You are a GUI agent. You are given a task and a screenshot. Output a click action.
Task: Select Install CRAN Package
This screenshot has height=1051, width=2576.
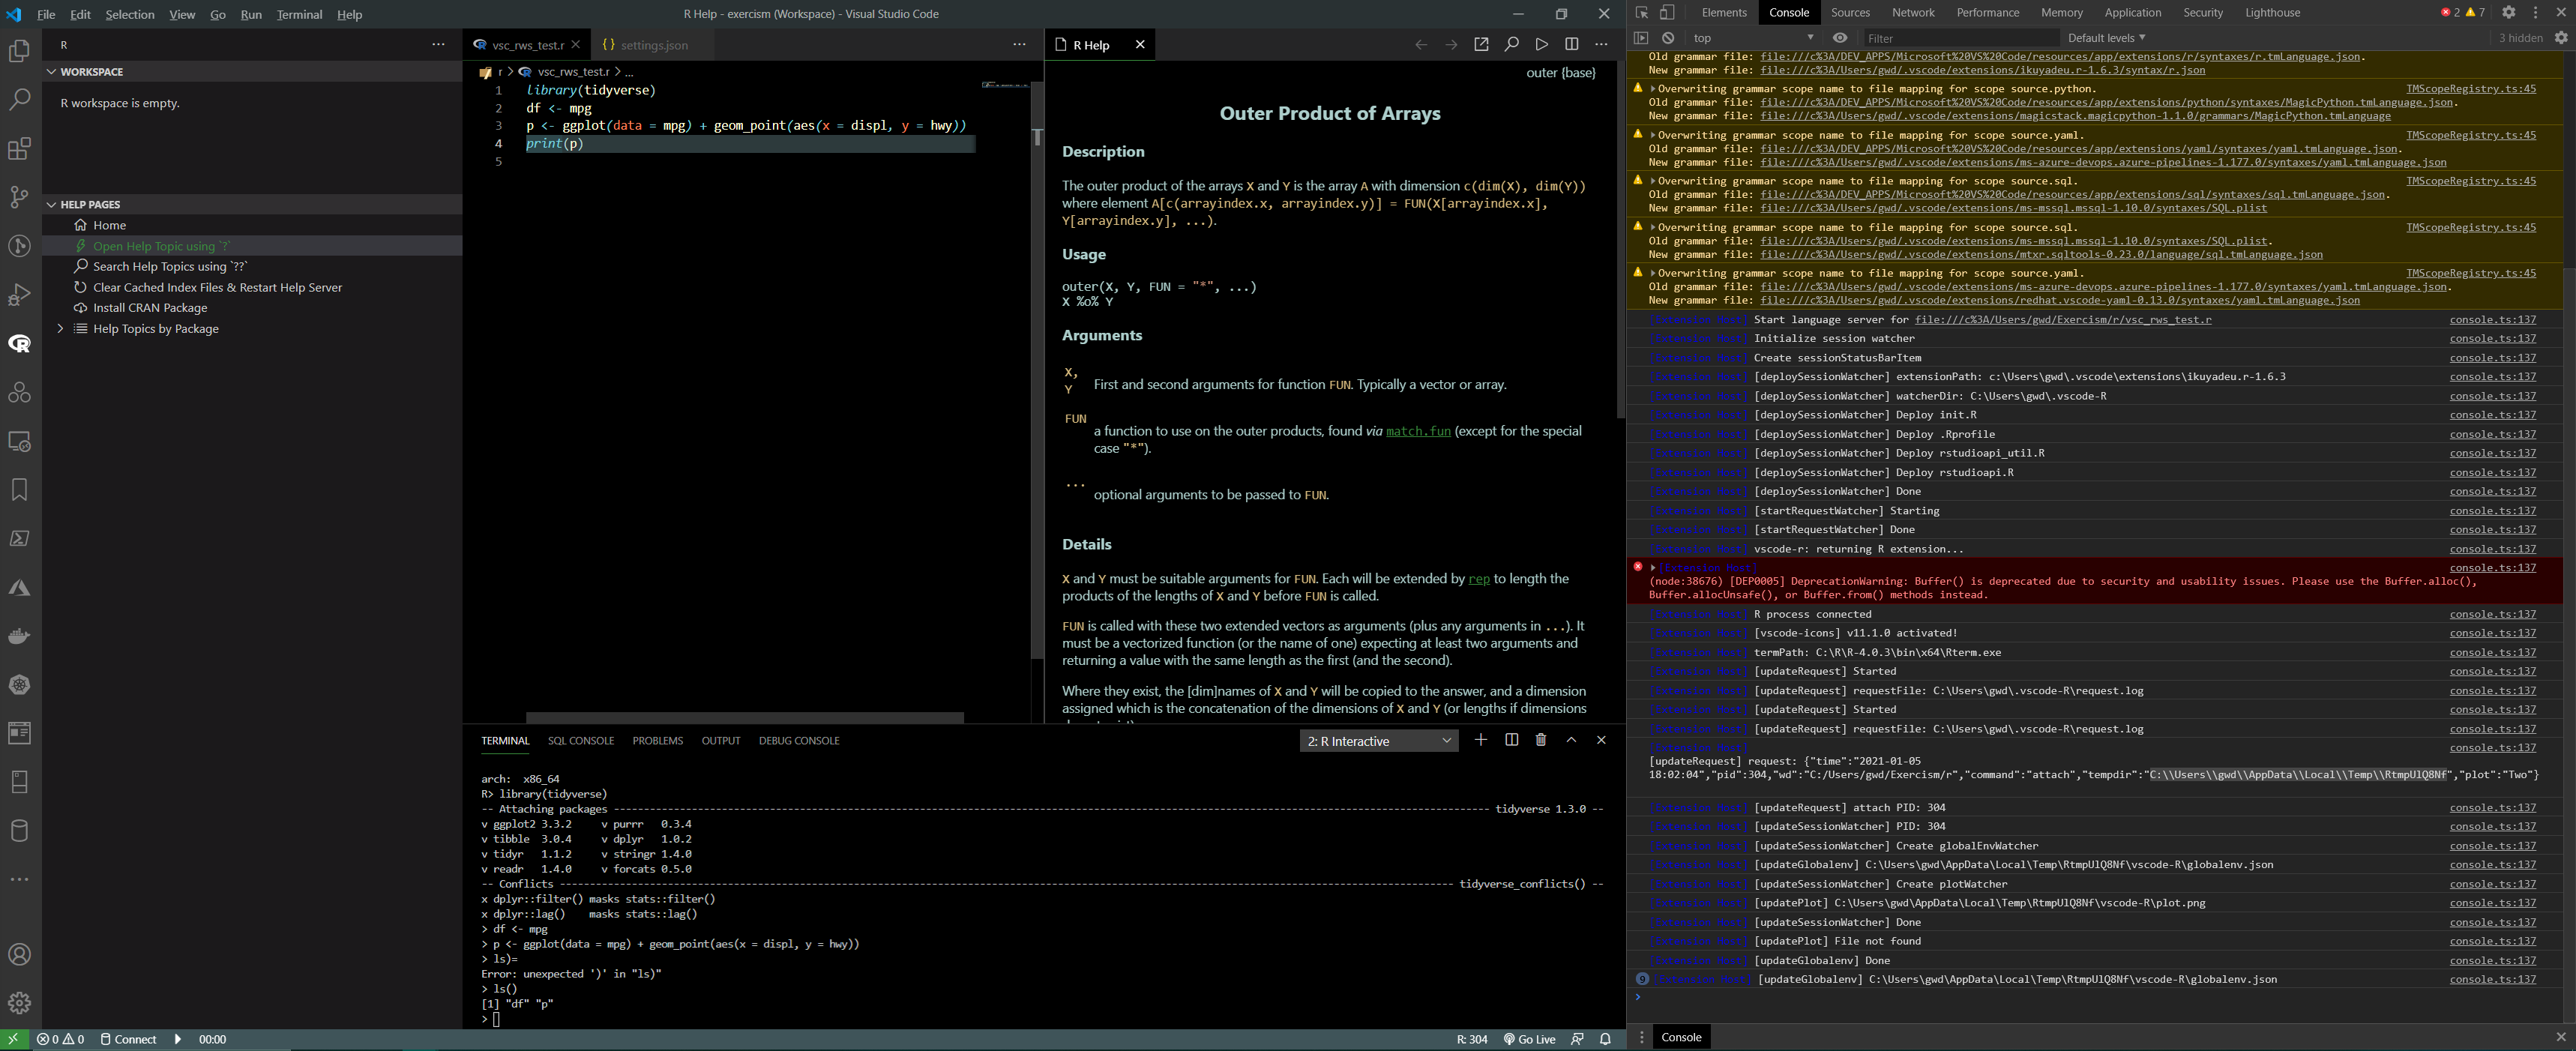(x=252, y=308)
